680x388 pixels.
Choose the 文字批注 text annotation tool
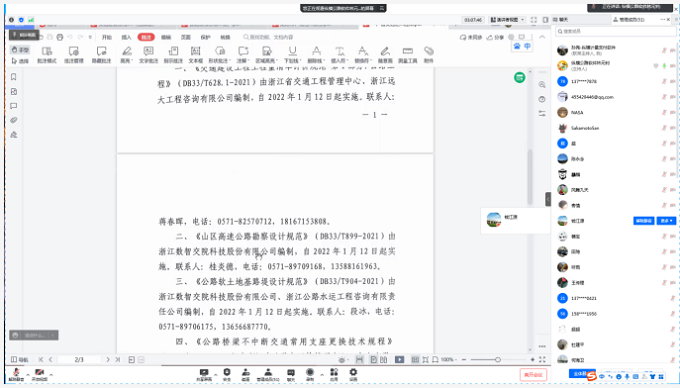[x=148, y=55]
